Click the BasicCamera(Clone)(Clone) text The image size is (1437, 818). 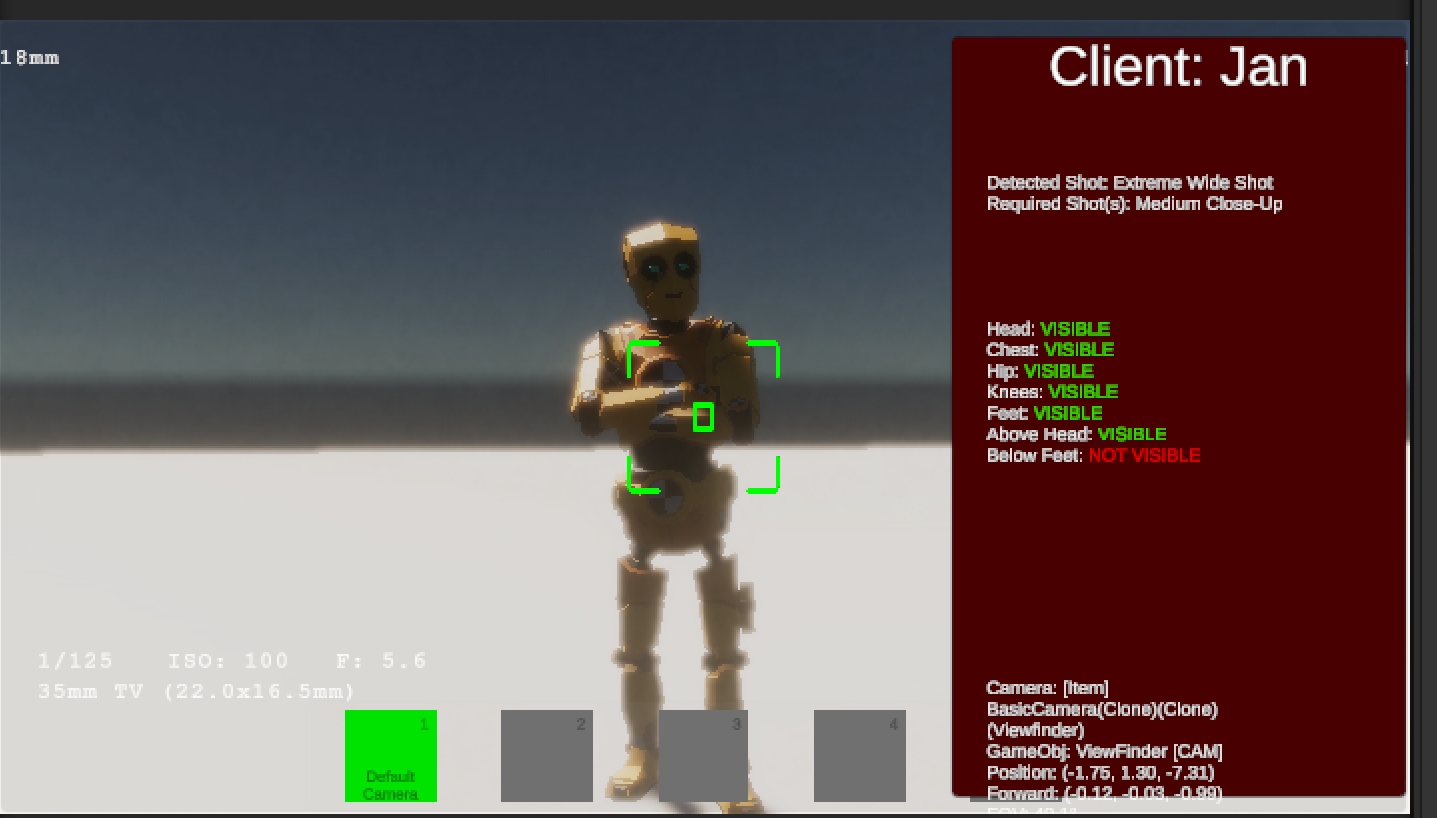pos(1102,709)
